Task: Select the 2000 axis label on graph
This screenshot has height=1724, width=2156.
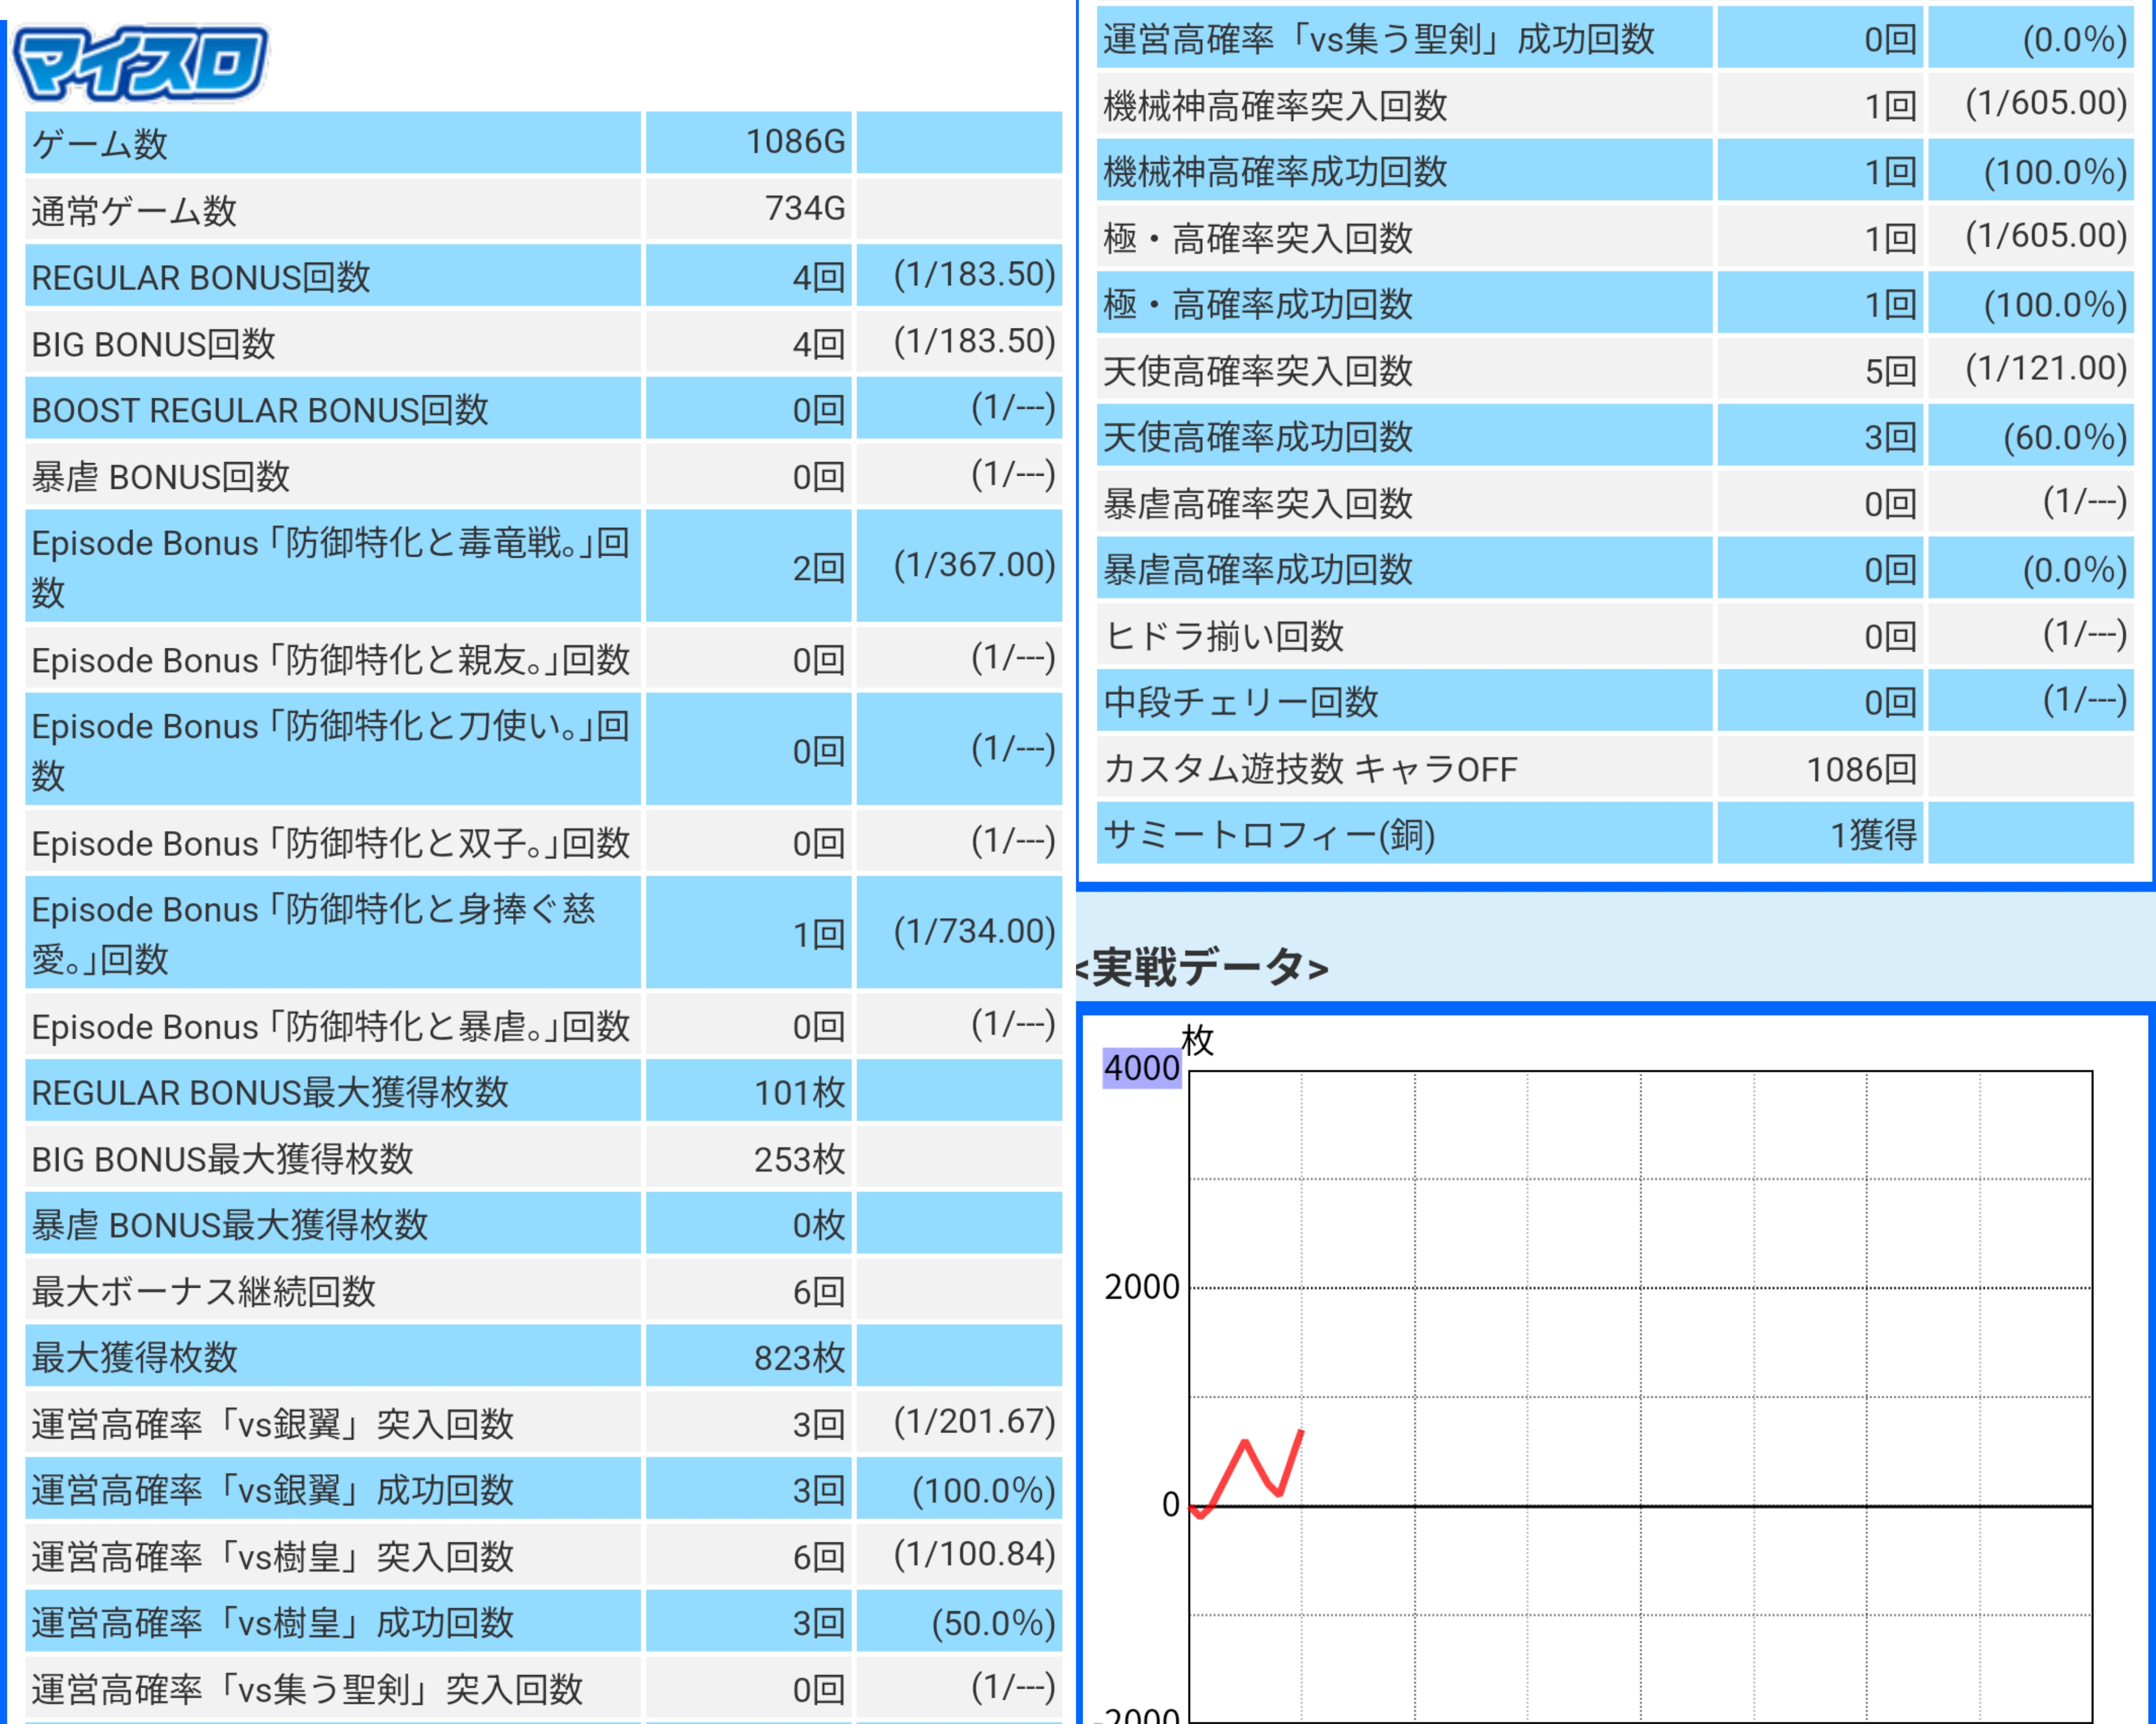Action: pos(1142,1287)
